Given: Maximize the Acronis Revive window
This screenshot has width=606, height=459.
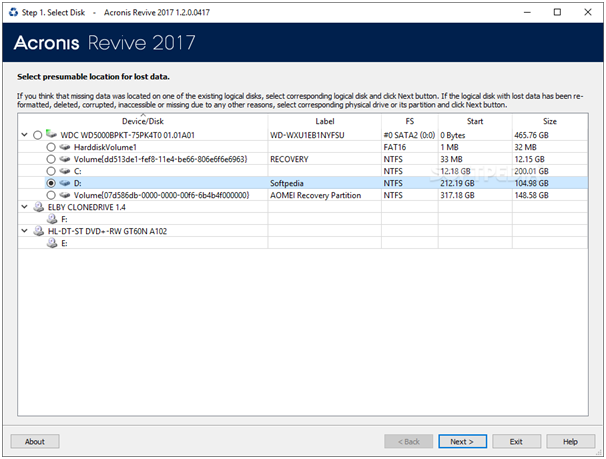Looking at the screenshot, I should 557,12.
